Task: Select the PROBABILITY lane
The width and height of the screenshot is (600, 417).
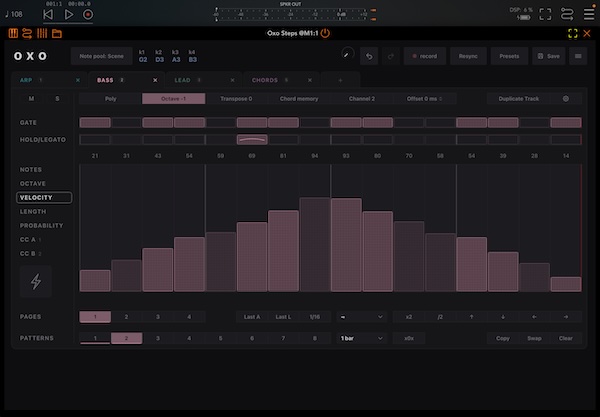Action: click(41, 225)
